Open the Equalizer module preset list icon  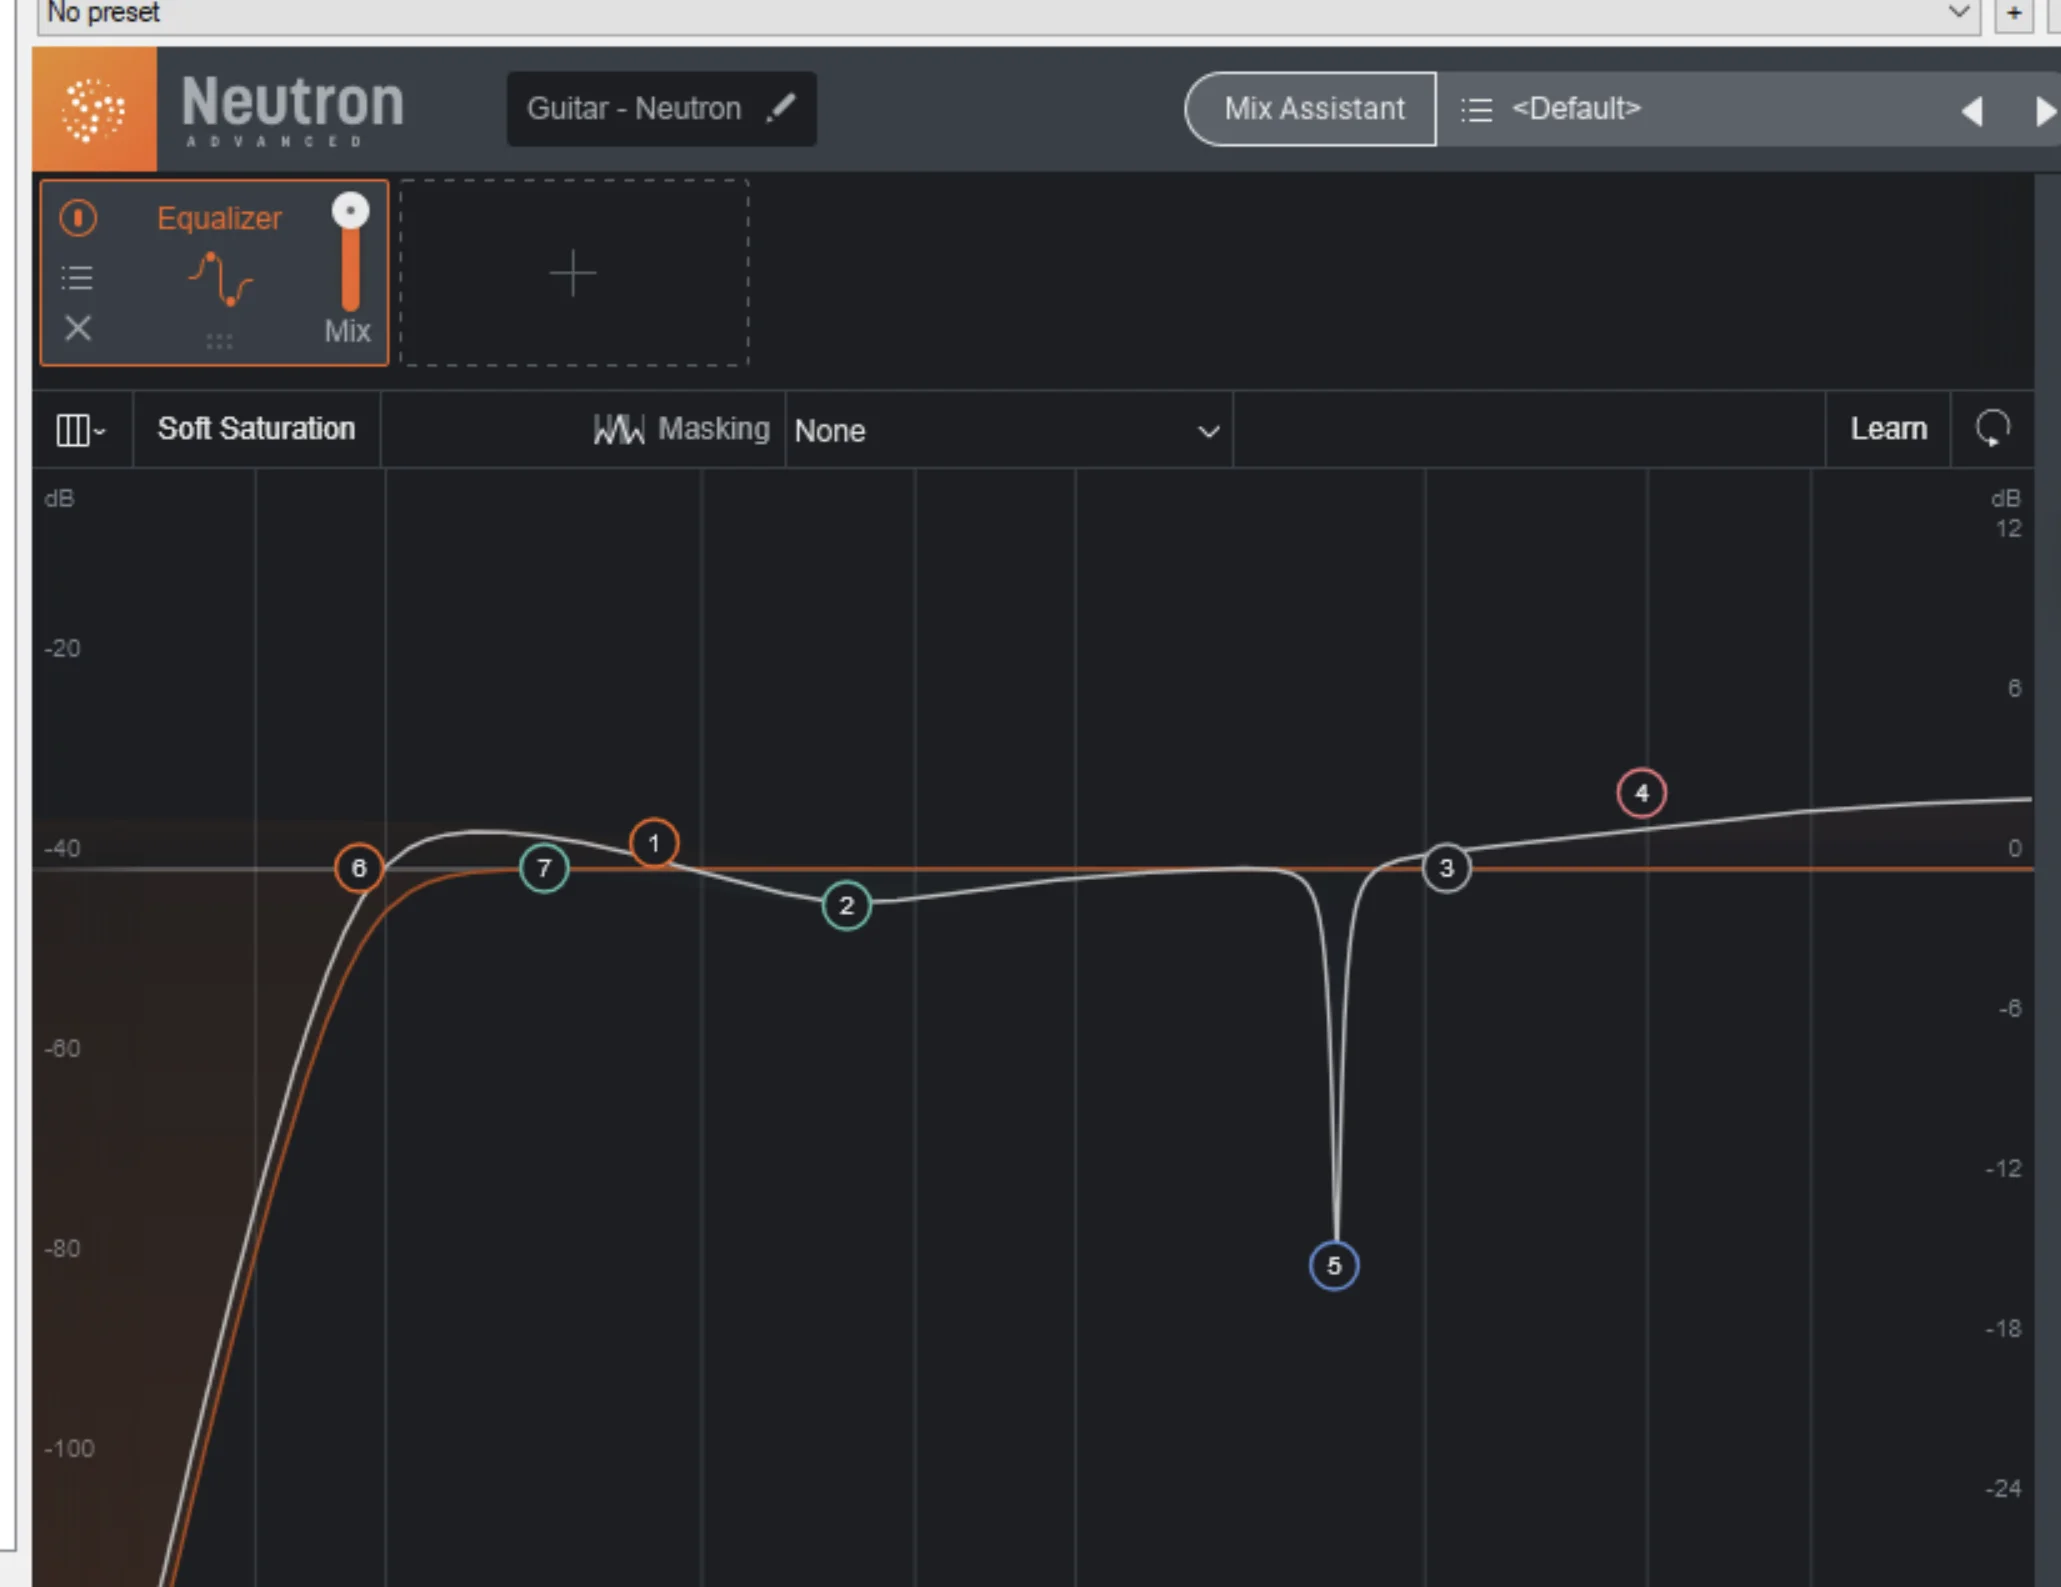coord(78,277)
